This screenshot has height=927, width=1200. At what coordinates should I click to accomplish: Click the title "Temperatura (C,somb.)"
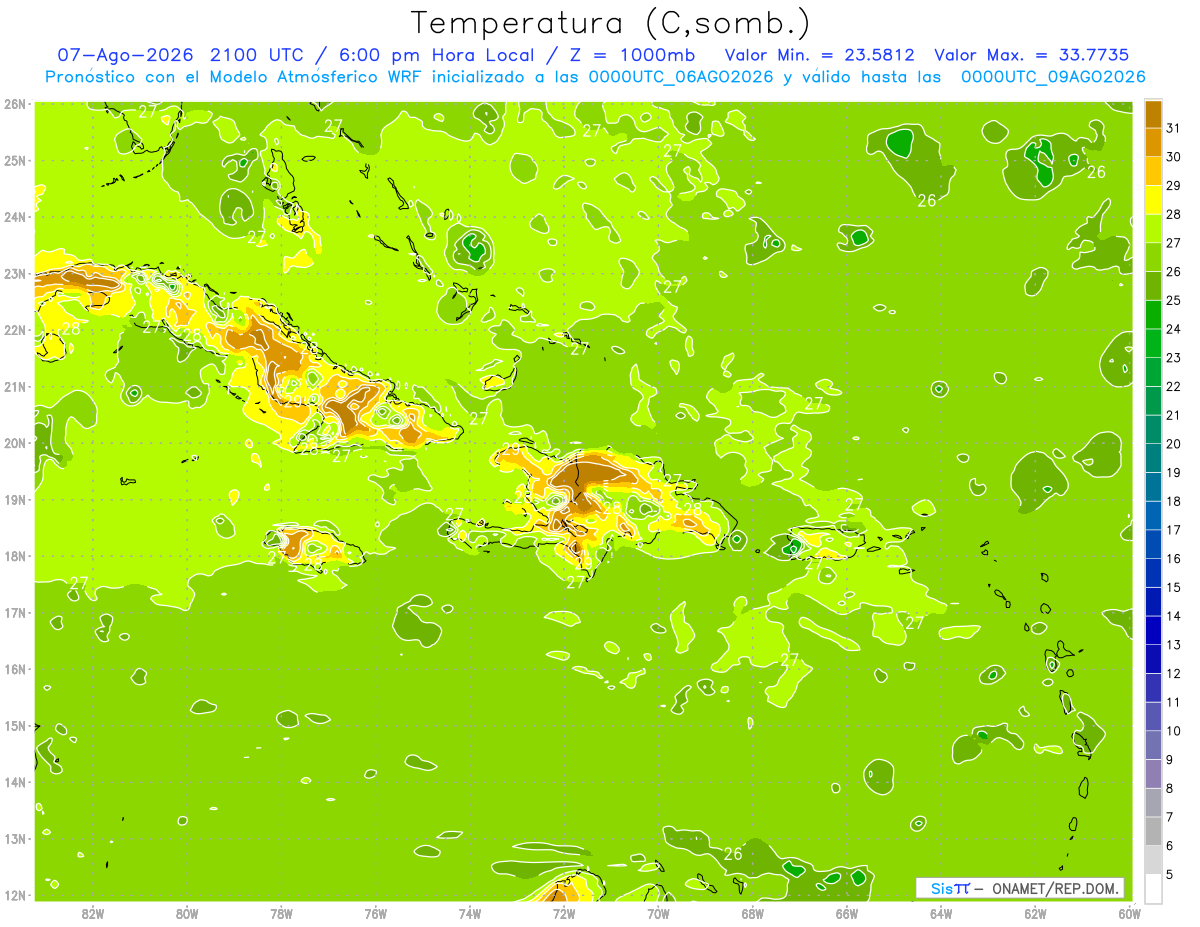[611, 23]
